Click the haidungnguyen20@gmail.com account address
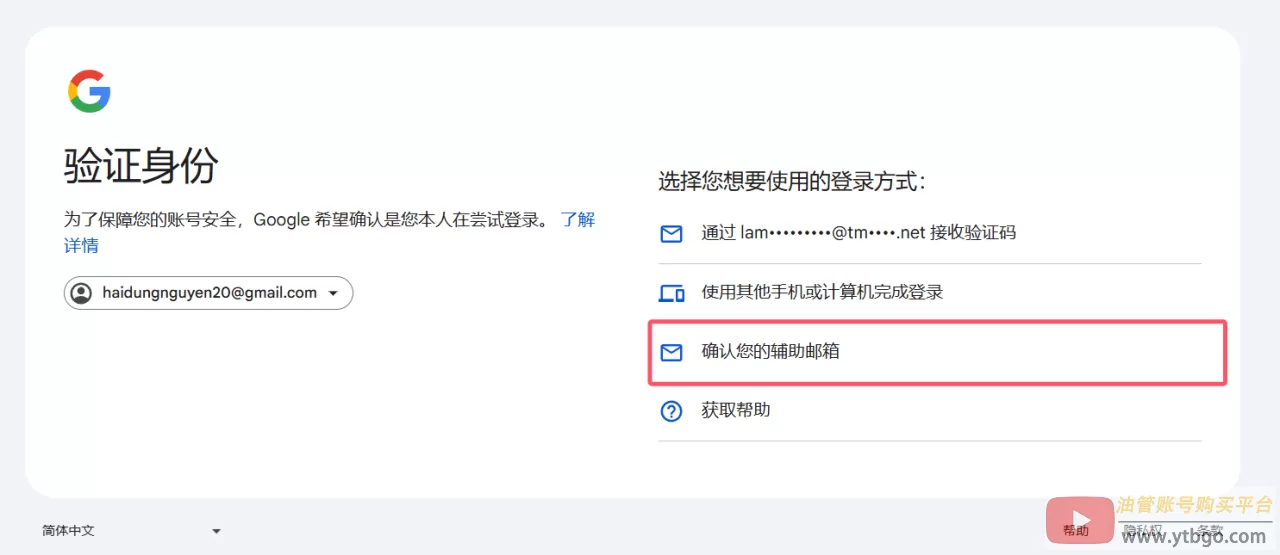The height and width of the screenshot is (555, 1280). (x=209, y=293)
